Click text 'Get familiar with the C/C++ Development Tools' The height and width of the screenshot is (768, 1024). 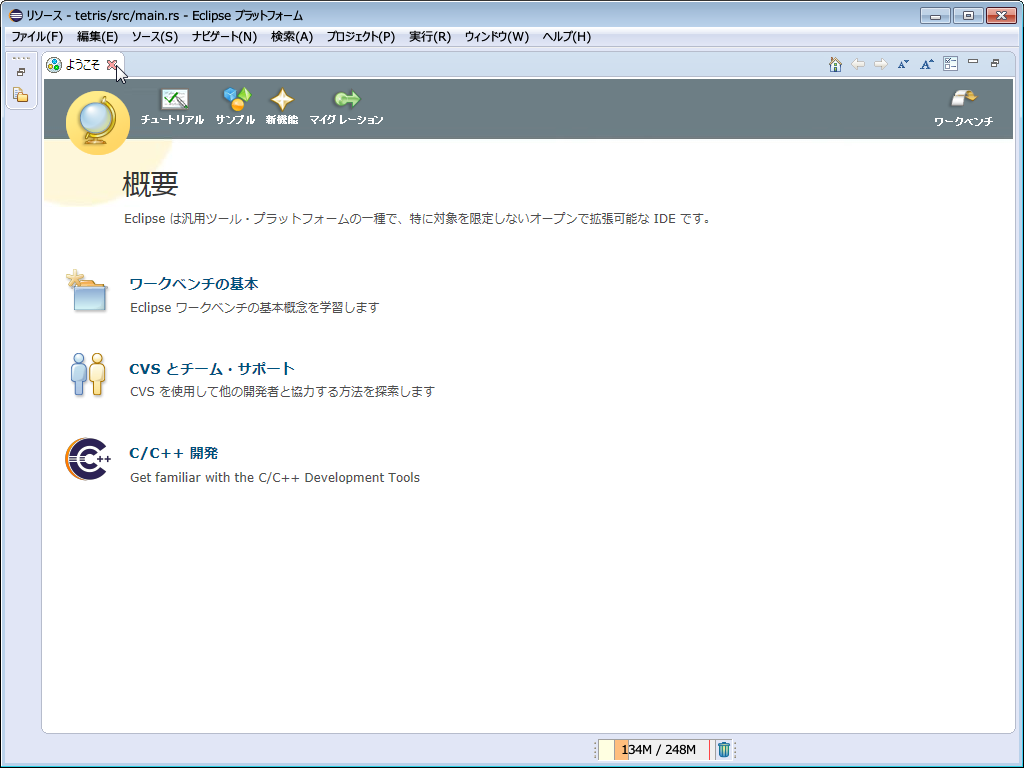point(275,477)
